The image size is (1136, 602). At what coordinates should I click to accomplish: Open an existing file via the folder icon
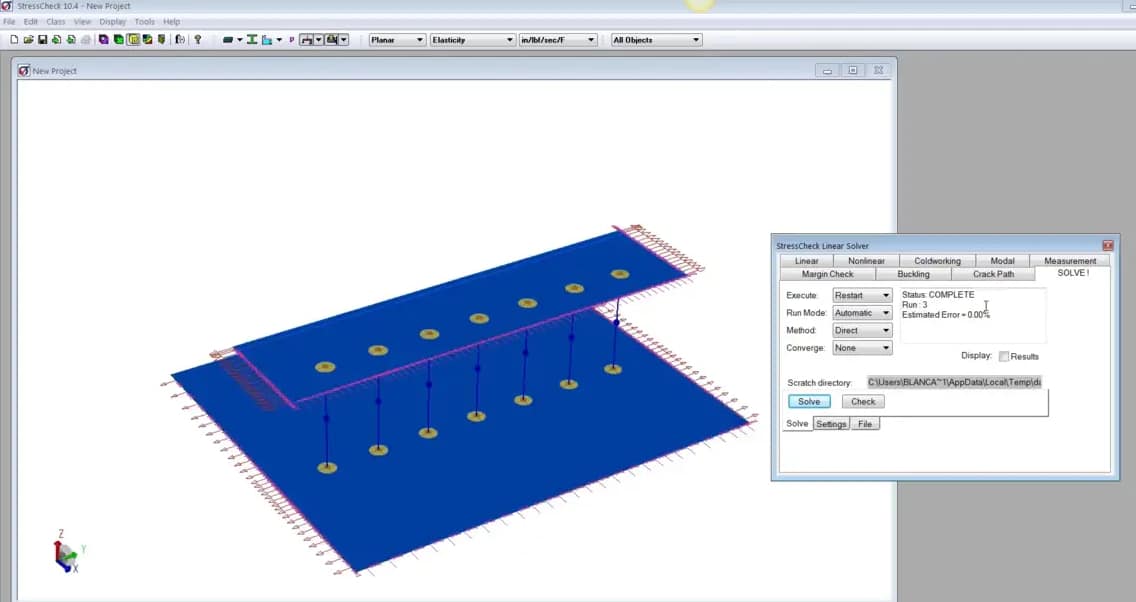coord(27,39)
